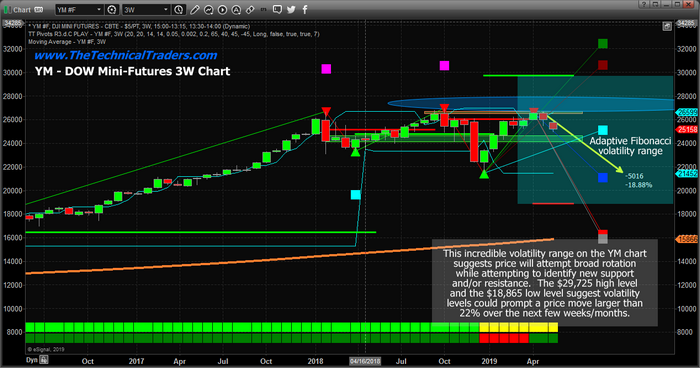This screenshot has height=368, width=700.
Task: Click the Moving Average study label
Action: 67,42
